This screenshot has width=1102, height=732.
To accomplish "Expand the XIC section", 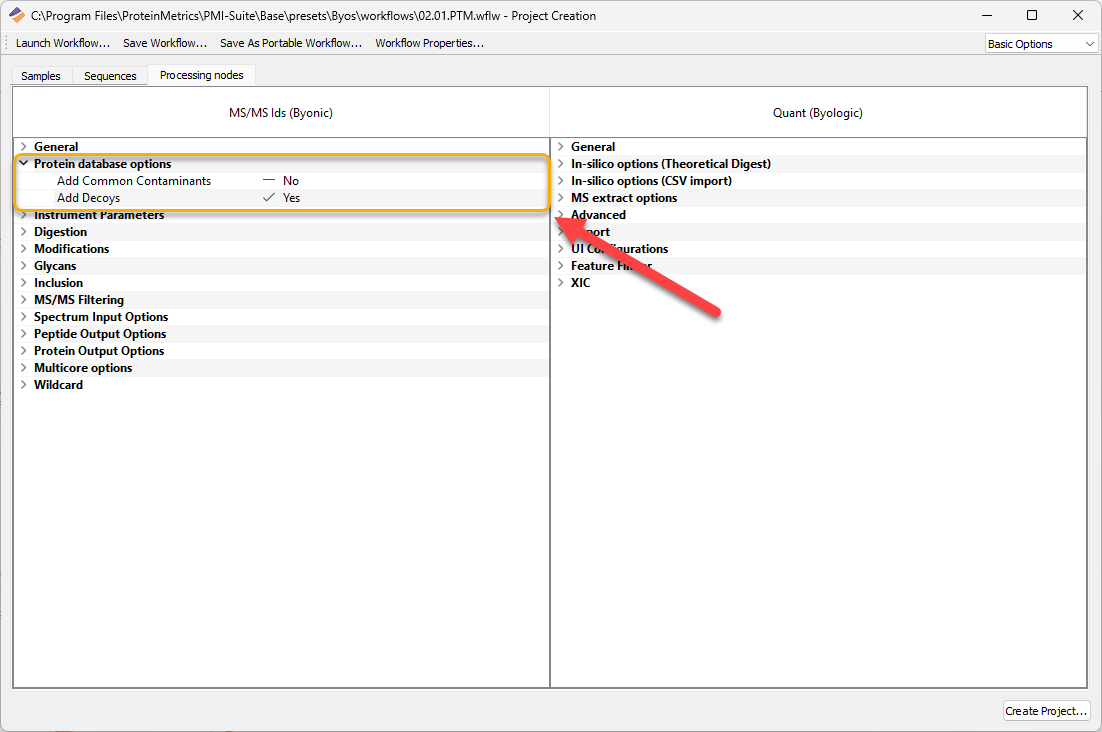I will click(x=561, y=283).
